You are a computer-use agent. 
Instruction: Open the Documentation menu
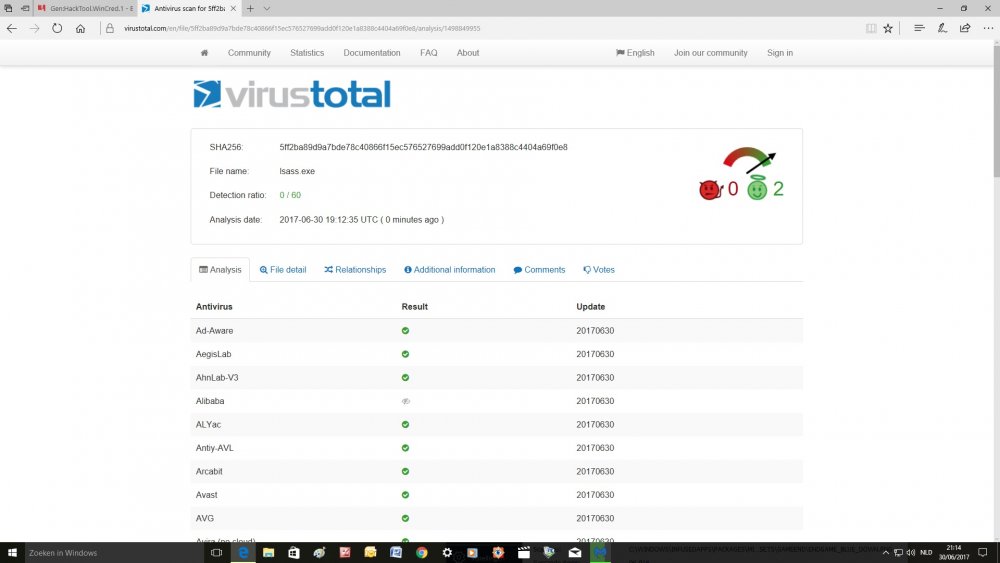(x=372, y=53)
